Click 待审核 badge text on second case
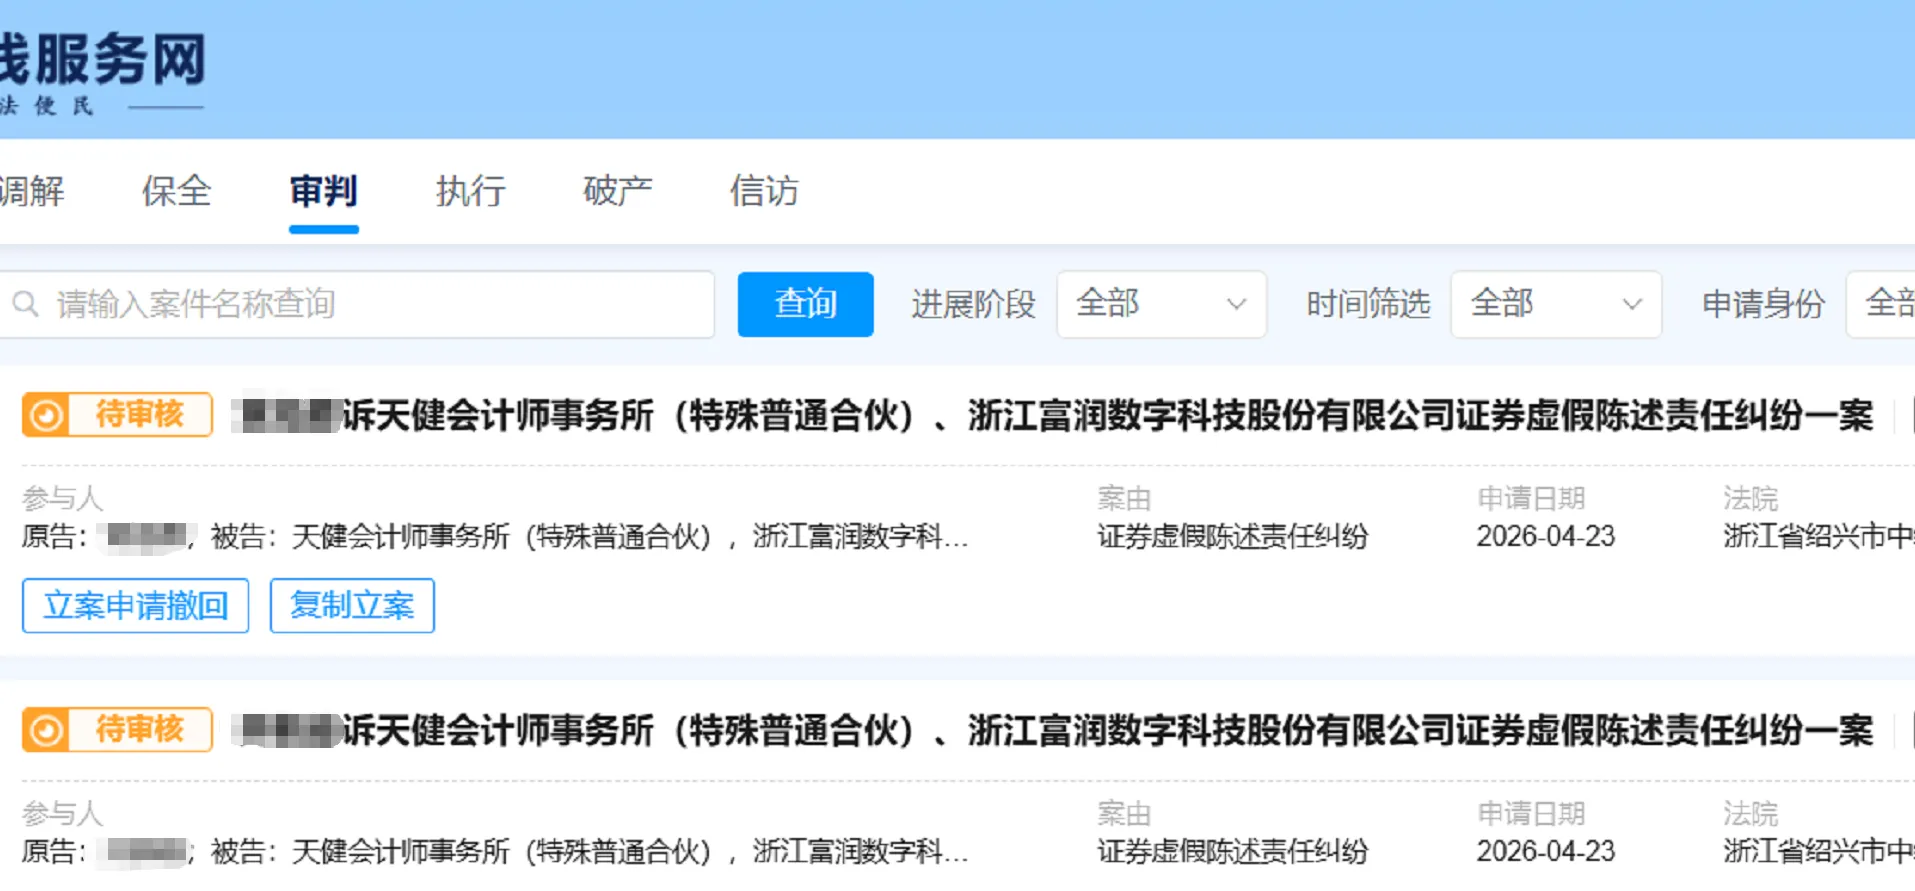Screen dimensions: 1915x891 tap(140, 729)
